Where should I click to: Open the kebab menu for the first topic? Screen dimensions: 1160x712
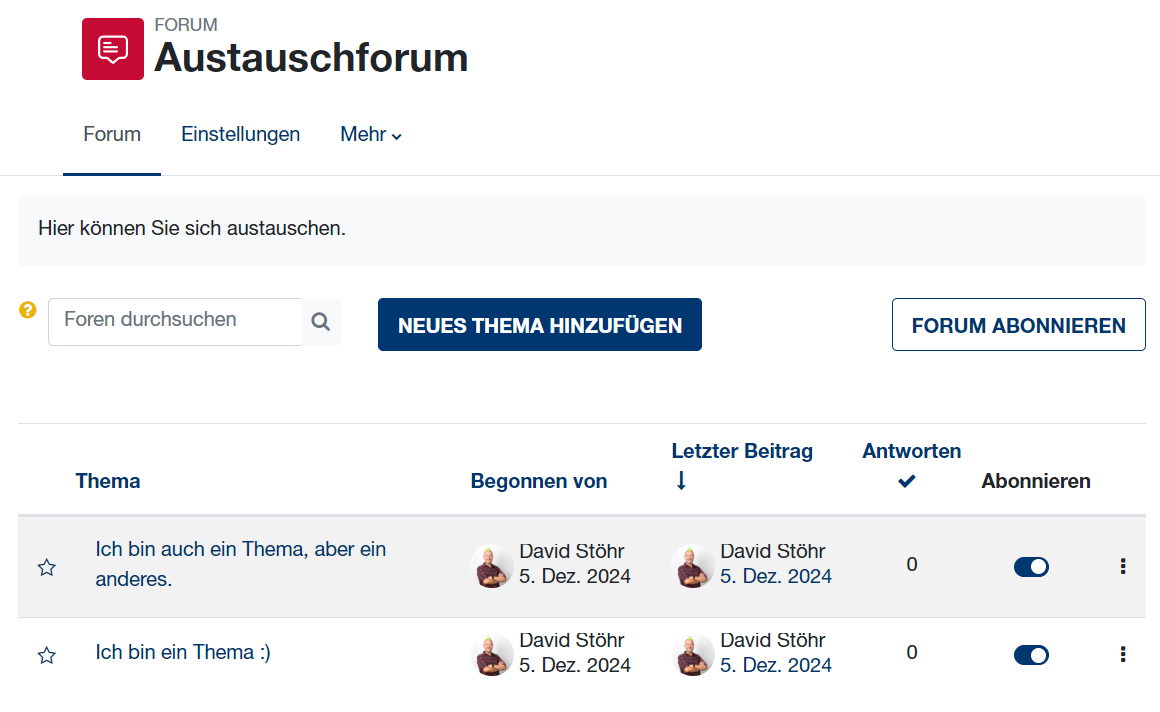[x=1123, y=567]
